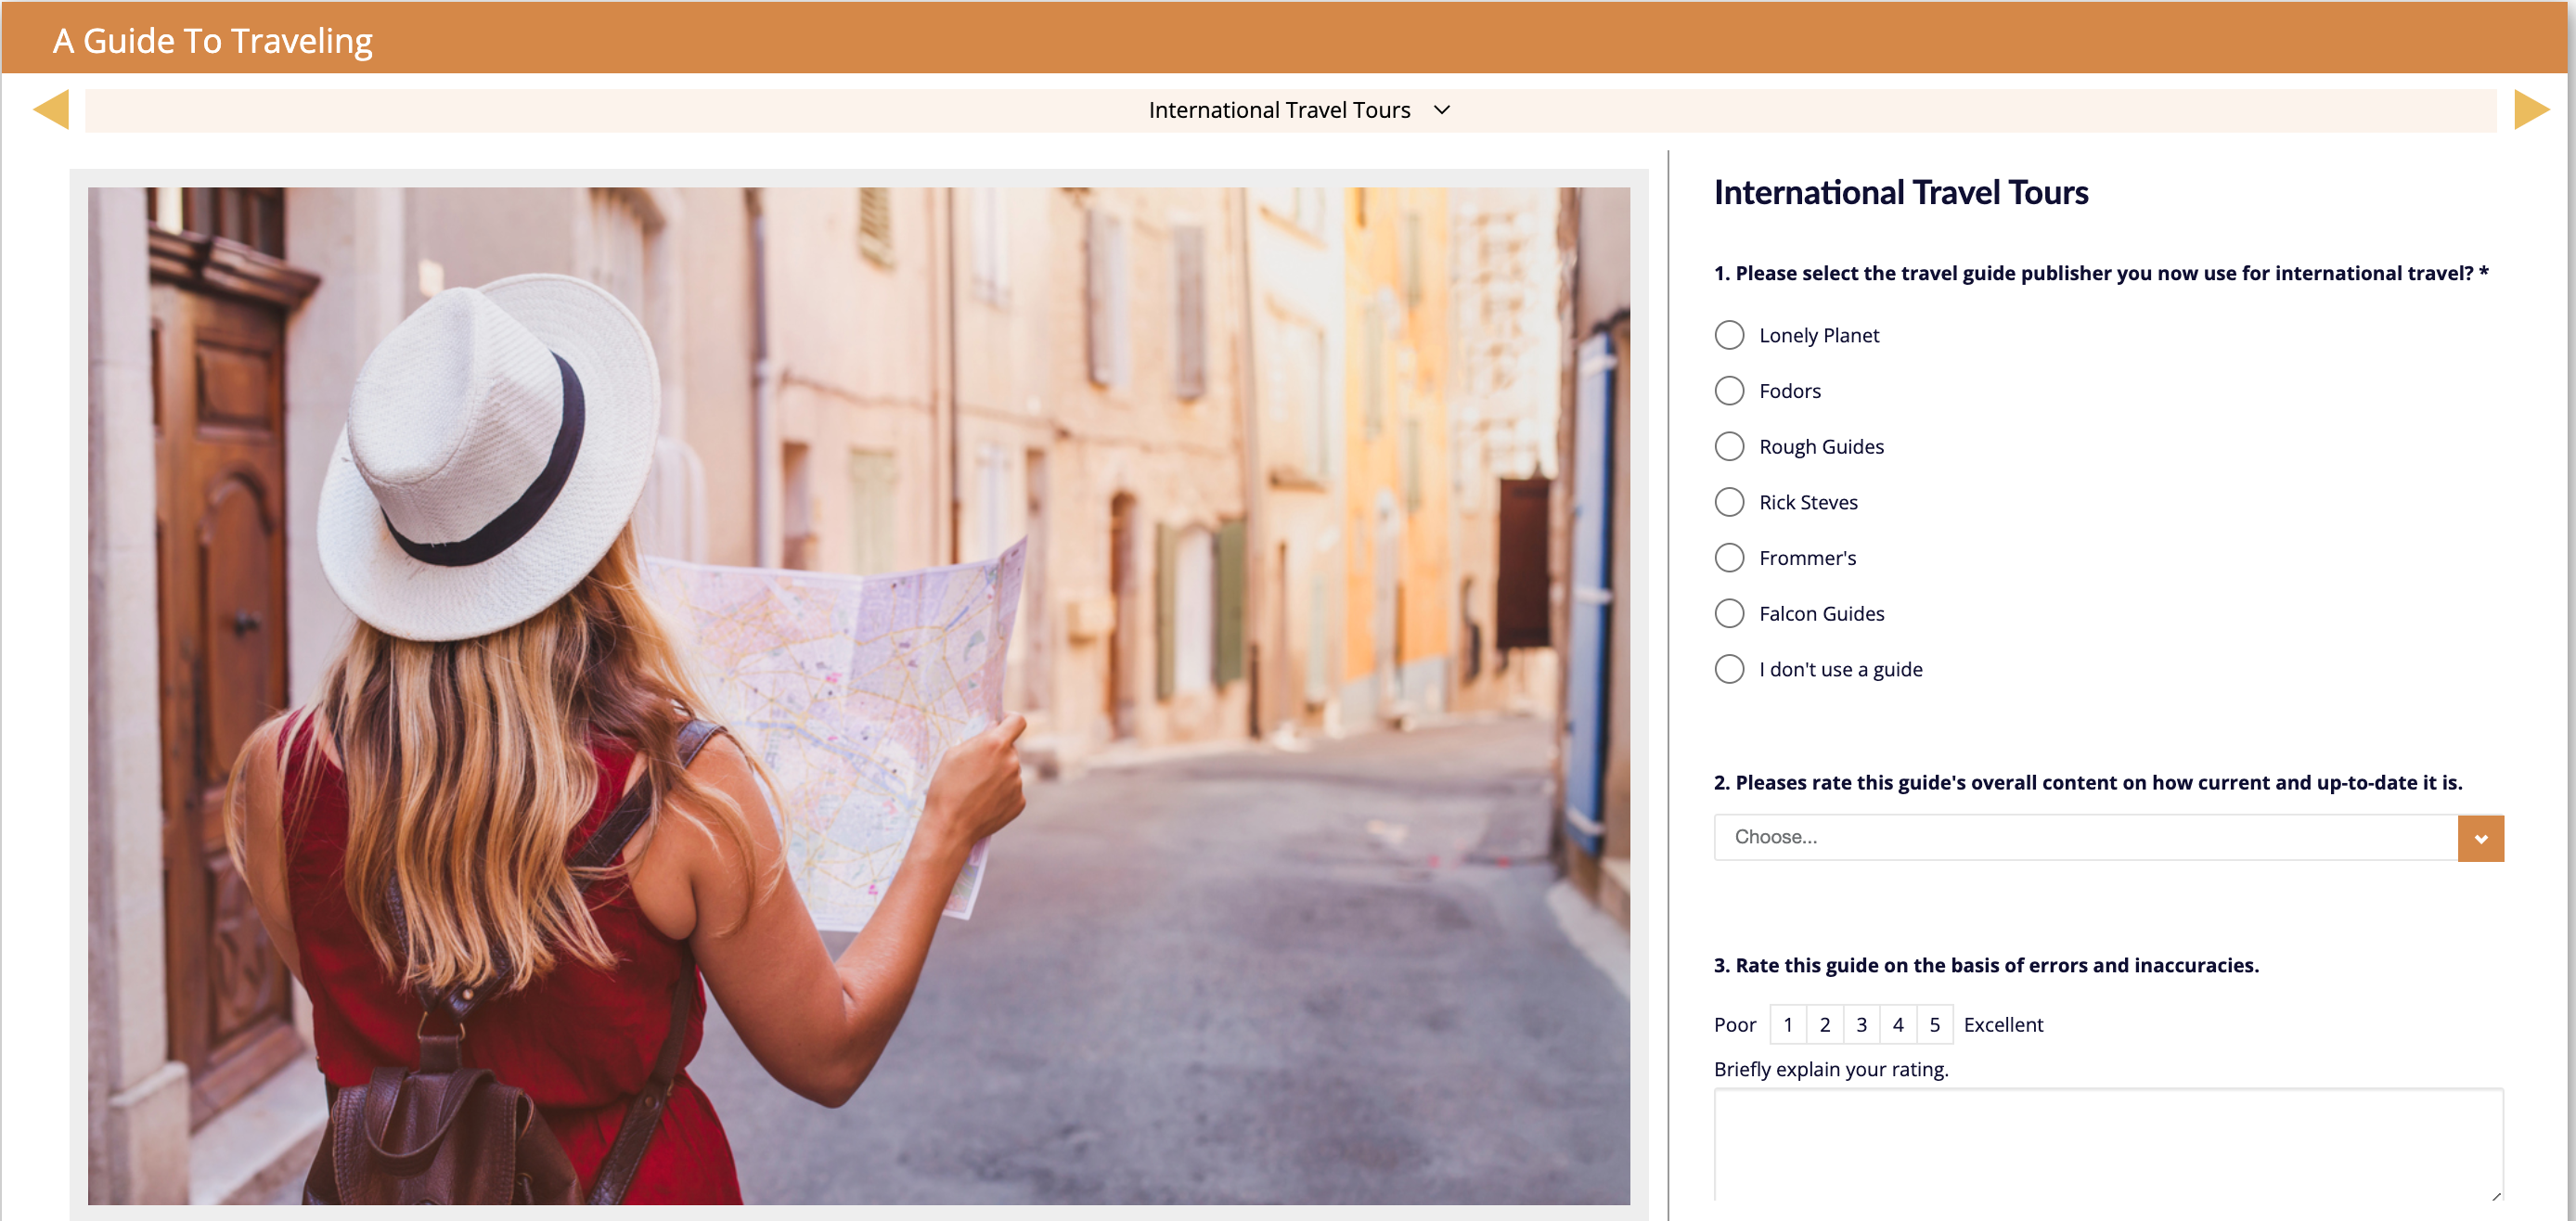Rate errors and inaccuracies as 3
This screenshot has height=1221, width=2576.
tap(1861, 1024)
